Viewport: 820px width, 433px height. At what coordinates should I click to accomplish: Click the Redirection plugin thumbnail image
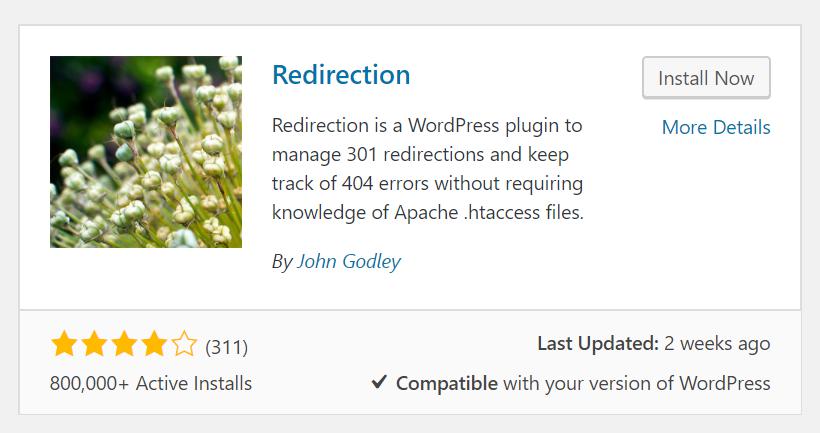[146, 152]
